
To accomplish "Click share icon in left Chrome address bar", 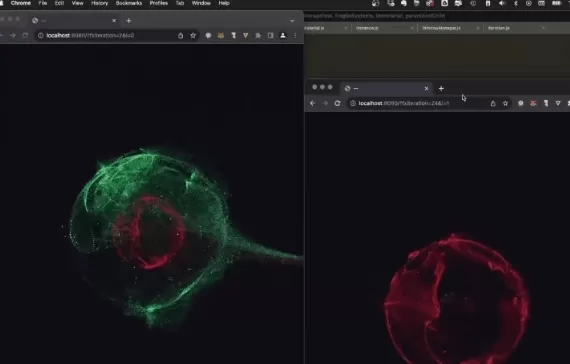I will click(181, 35).
